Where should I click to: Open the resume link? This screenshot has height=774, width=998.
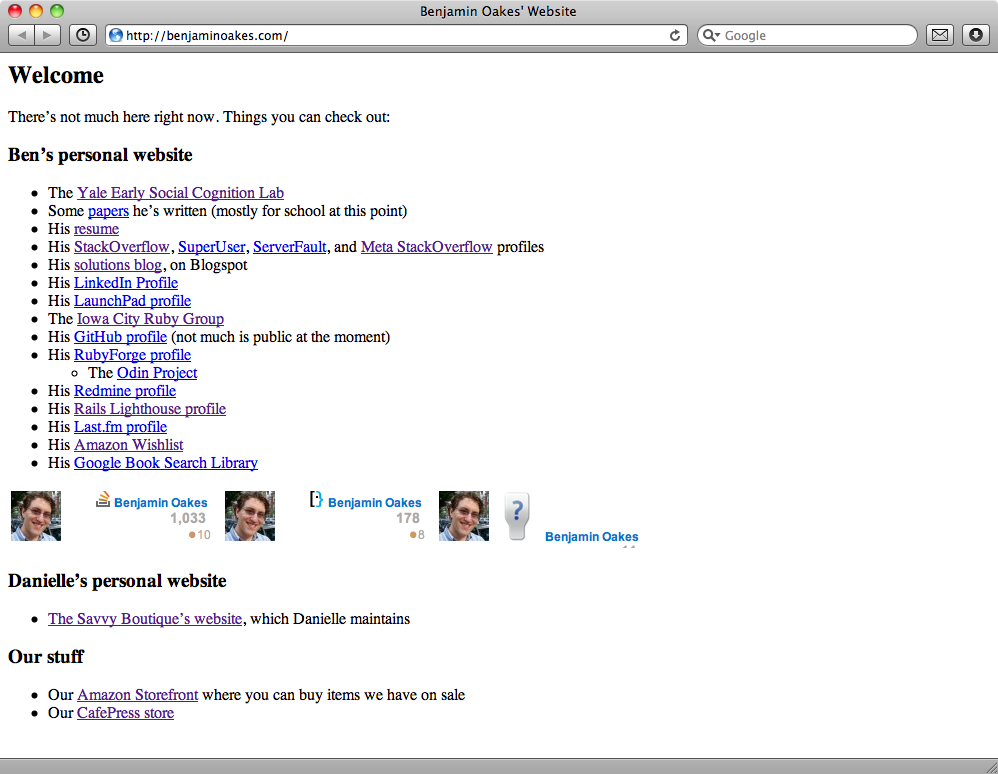97,229
